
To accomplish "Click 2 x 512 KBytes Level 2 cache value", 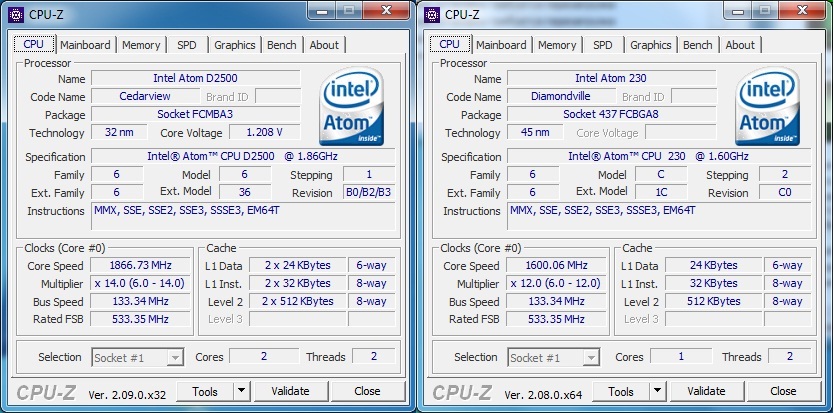I will 298,301.
